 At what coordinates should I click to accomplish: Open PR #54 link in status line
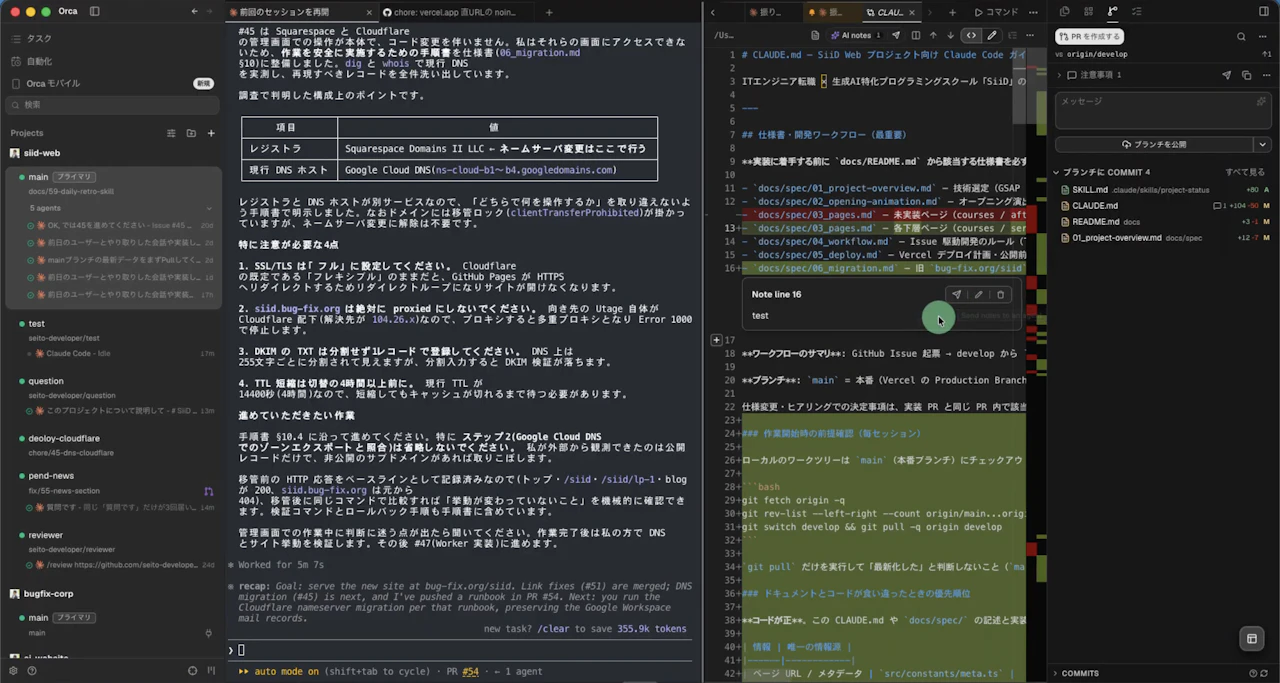pos(470,672)
